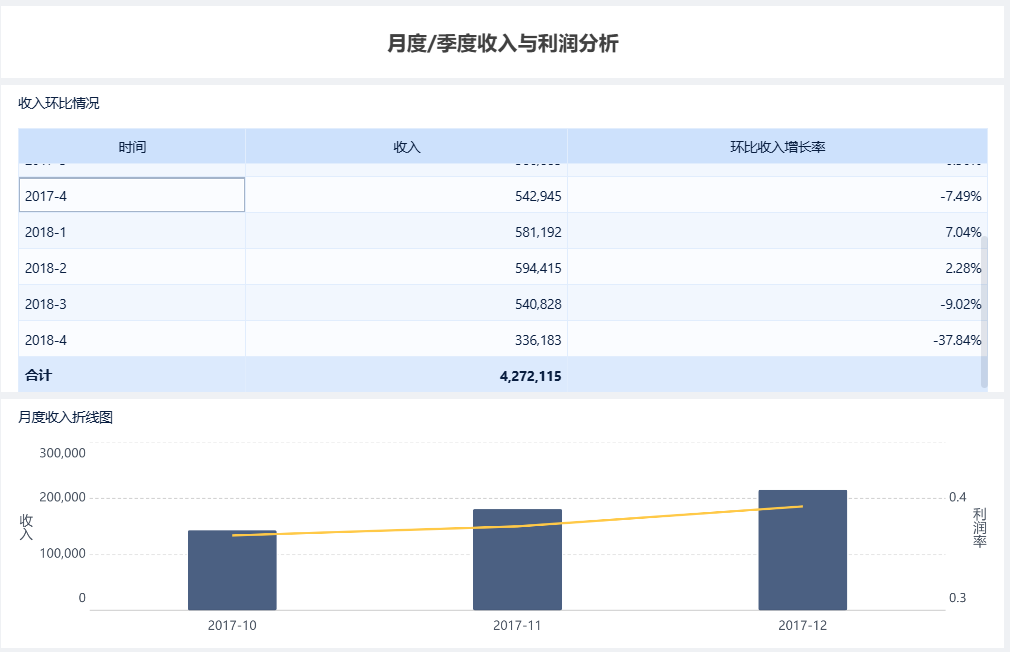The width and height of the screenshot is (1010, 652).
Task: Click the growth rate 7.04%
Action: tap(963, 232)
